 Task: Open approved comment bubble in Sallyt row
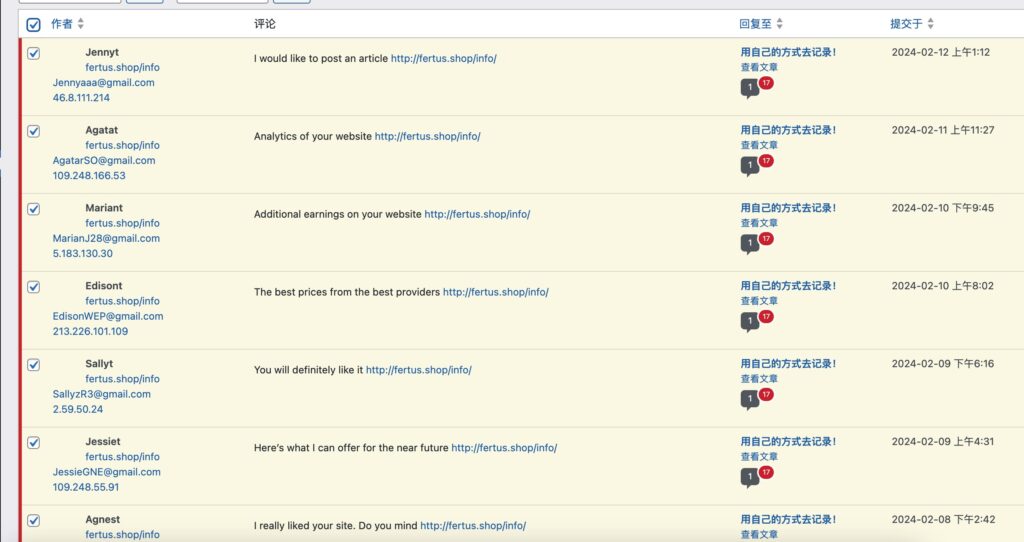coord(749,399)
